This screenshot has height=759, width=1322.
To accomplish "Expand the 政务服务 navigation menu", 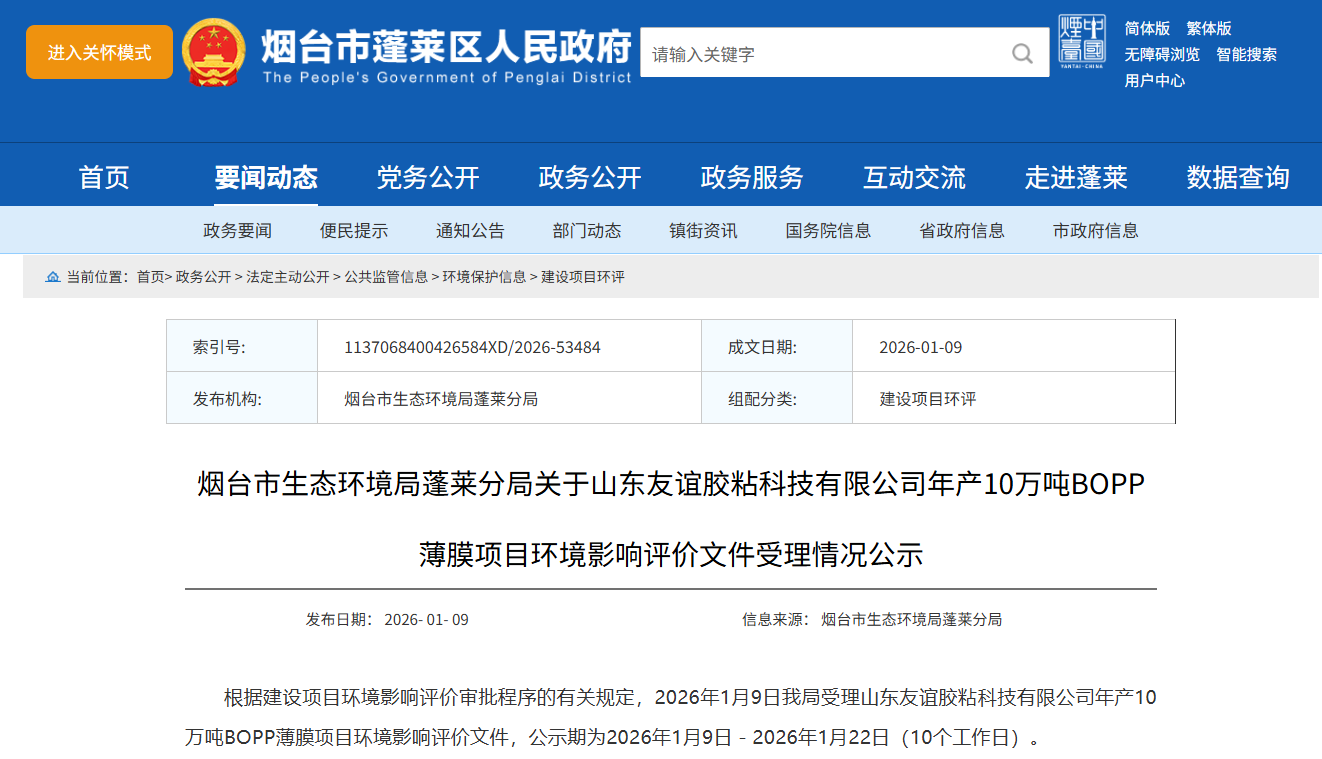I will click(752, 178).
